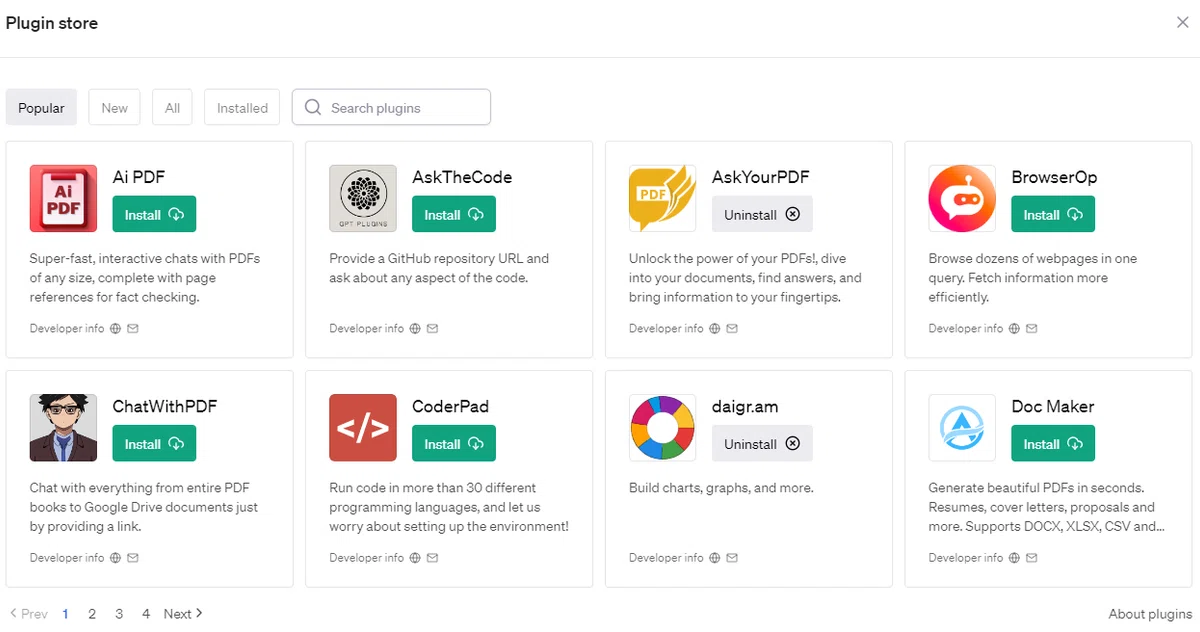
Task: Click Next to see more plugins
Action: (183, 613)
